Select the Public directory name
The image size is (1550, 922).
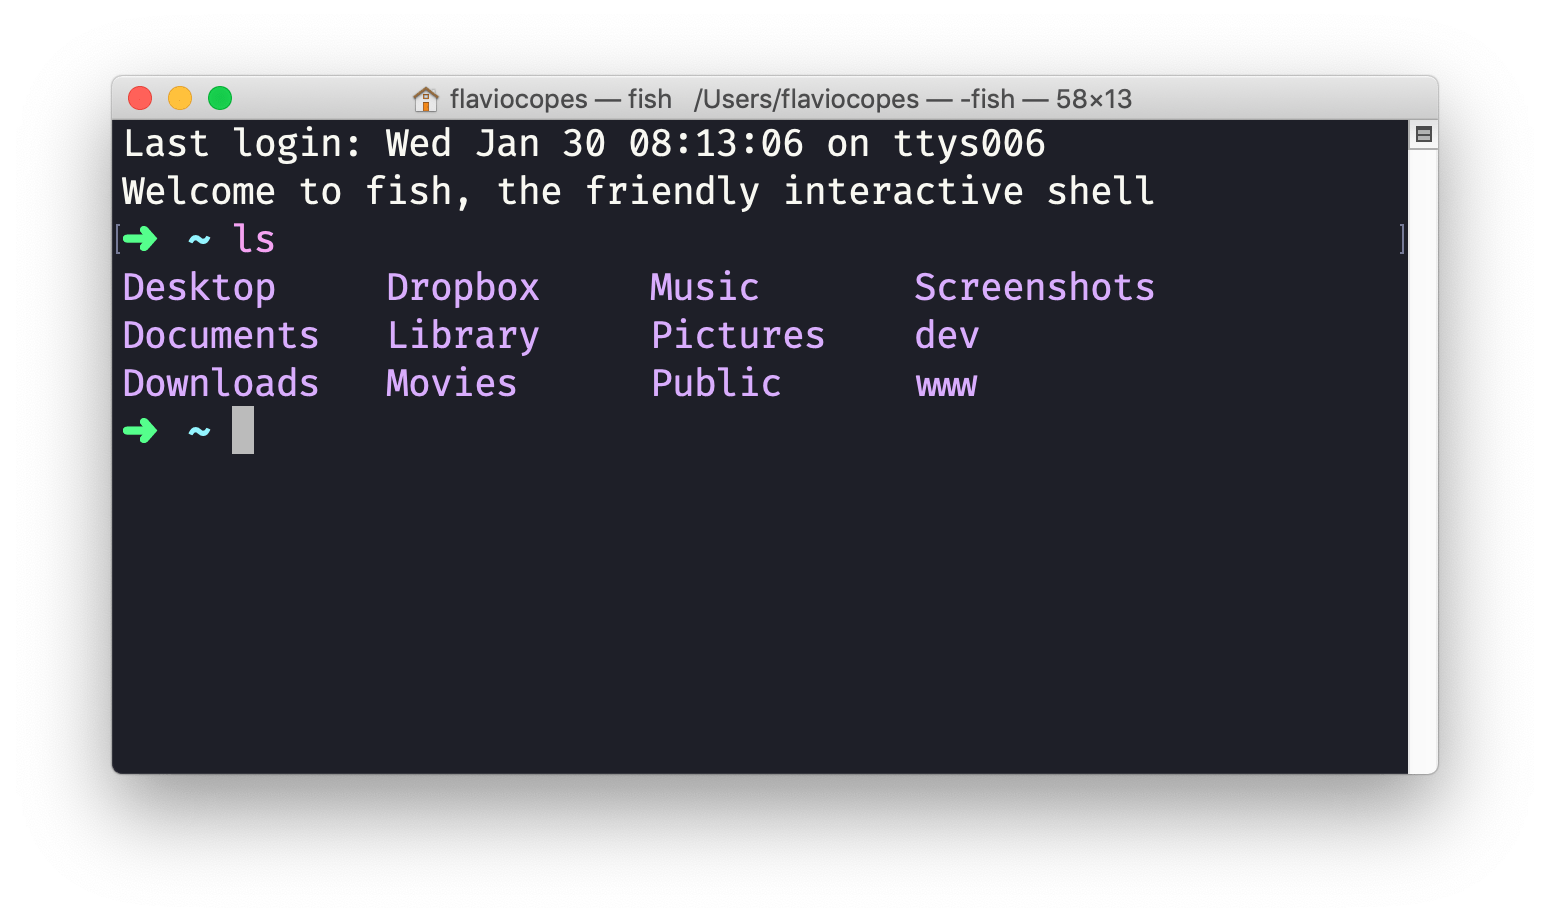click(715, 383)
